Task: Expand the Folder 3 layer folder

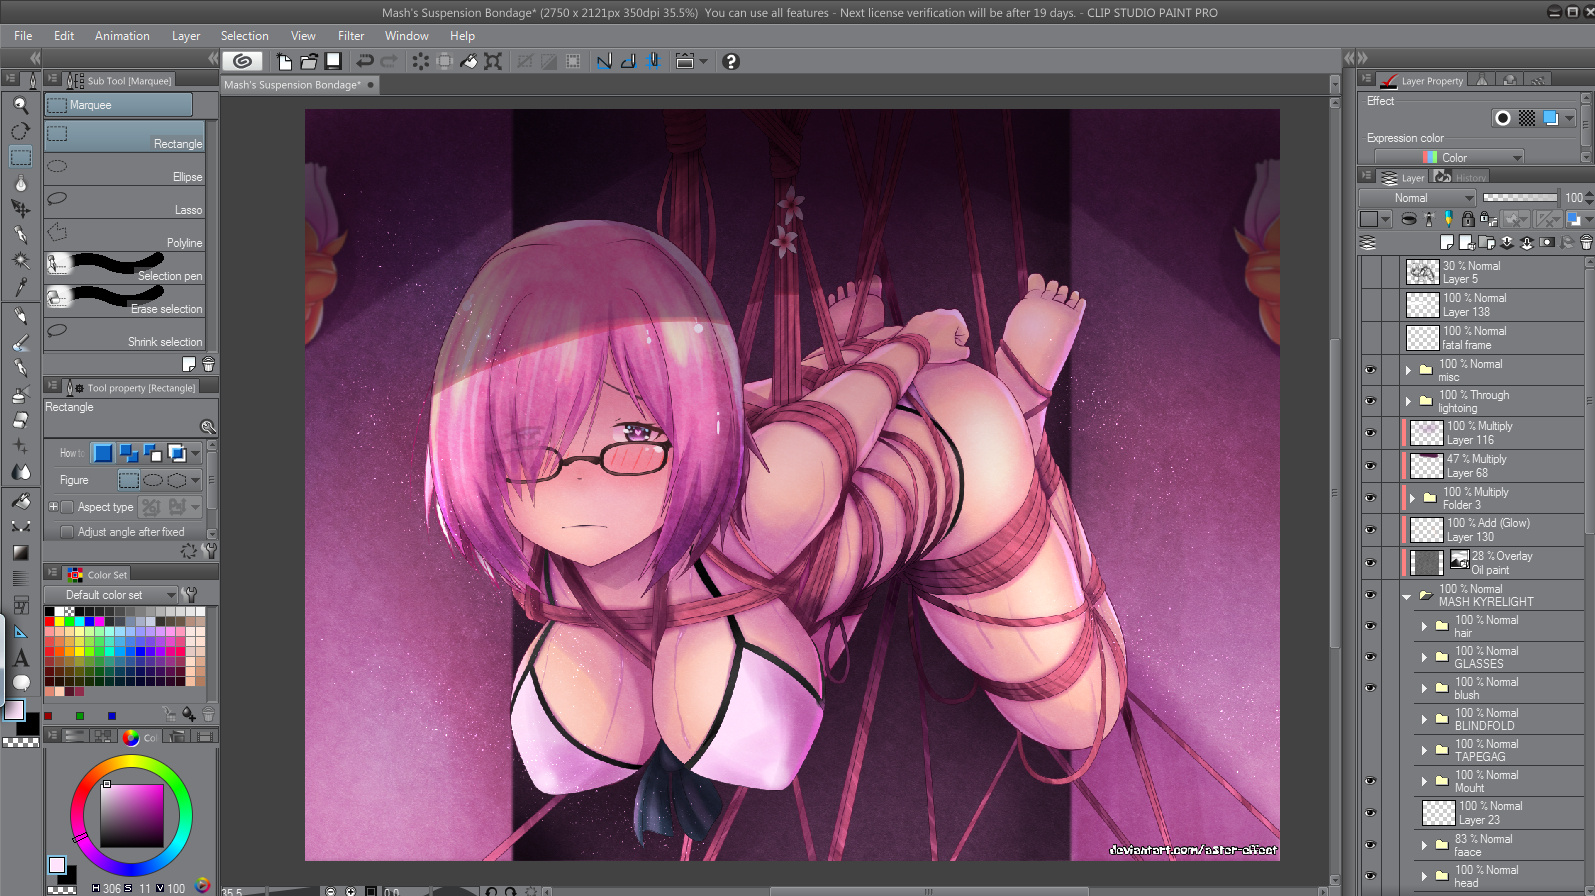Action: tap(1412, 498)
